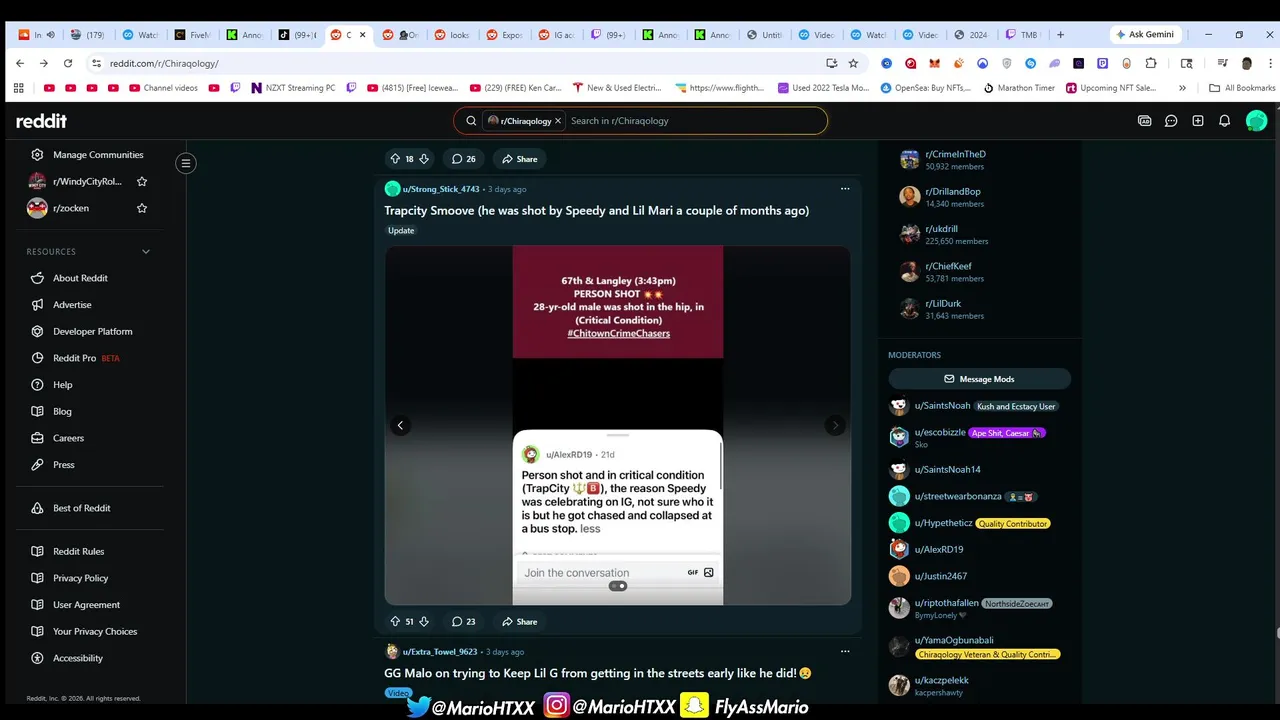Show next image in post gallery
1280x720 pixels.
pos(835,425)
